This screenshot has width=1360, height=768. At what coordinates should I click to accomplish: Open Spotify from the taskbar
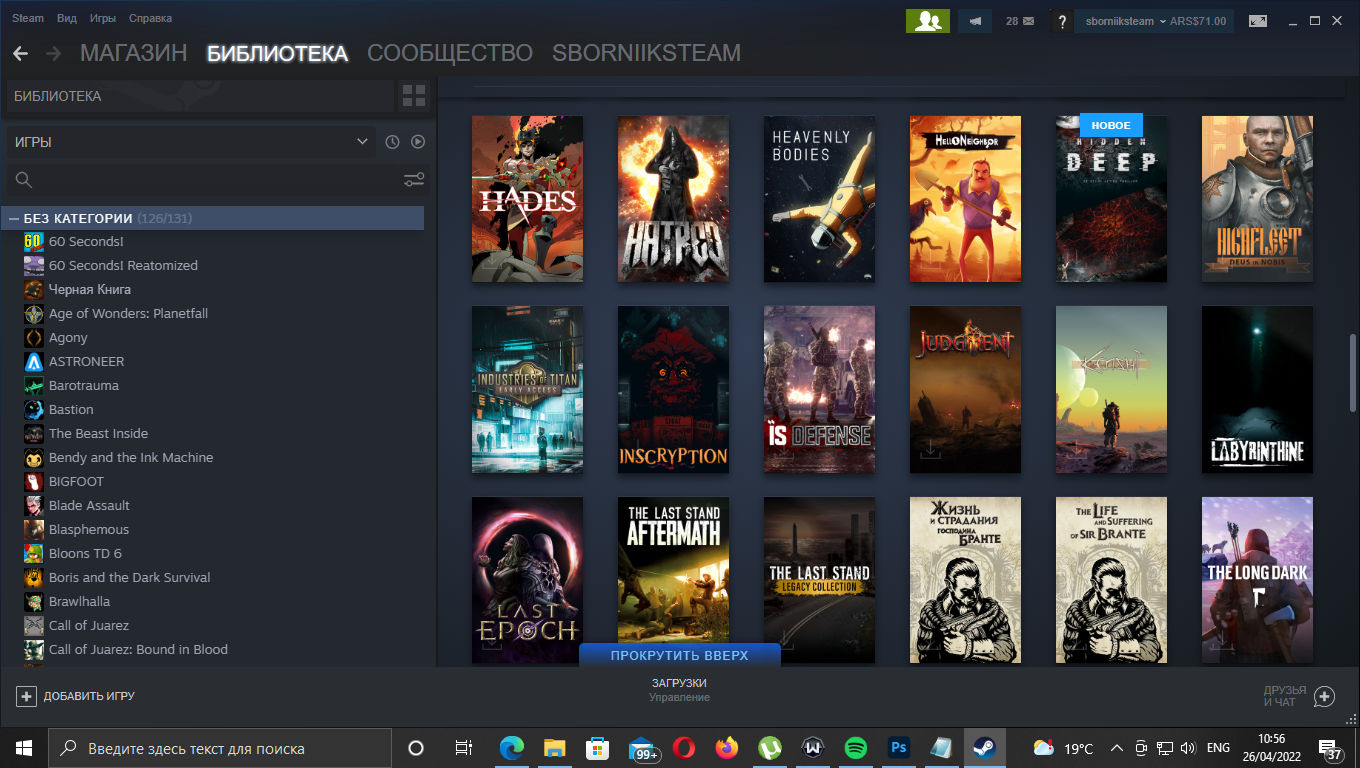[x=855, y=748]
